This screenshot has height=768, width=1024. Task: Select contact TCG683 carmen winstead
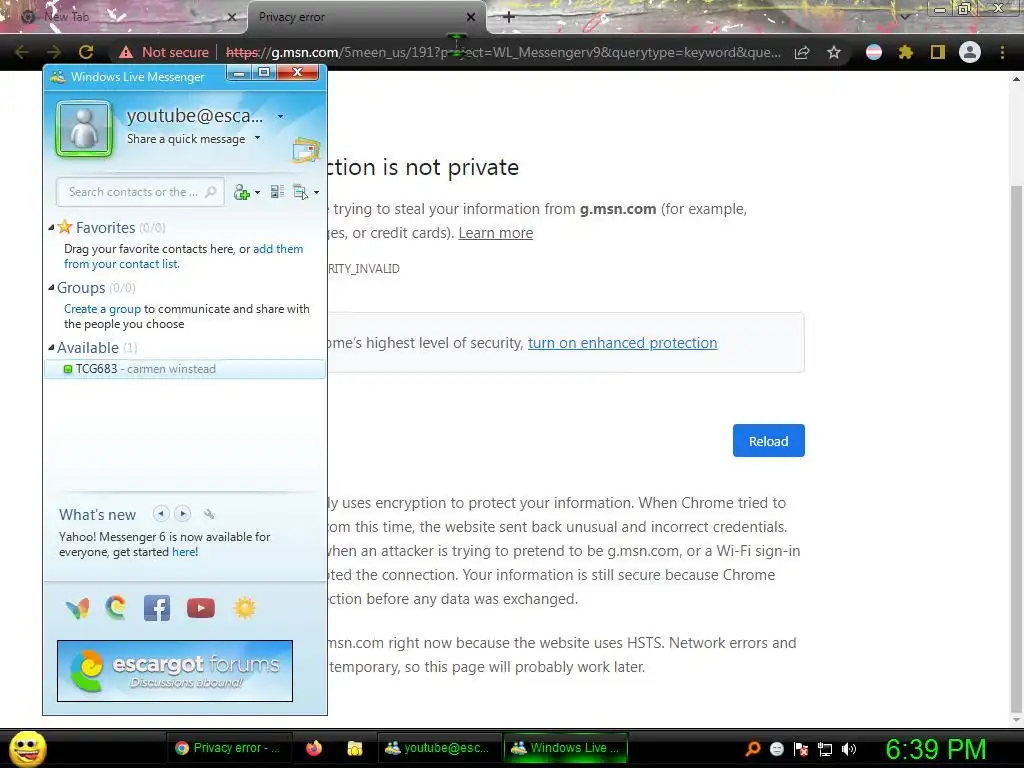(185, 369)
